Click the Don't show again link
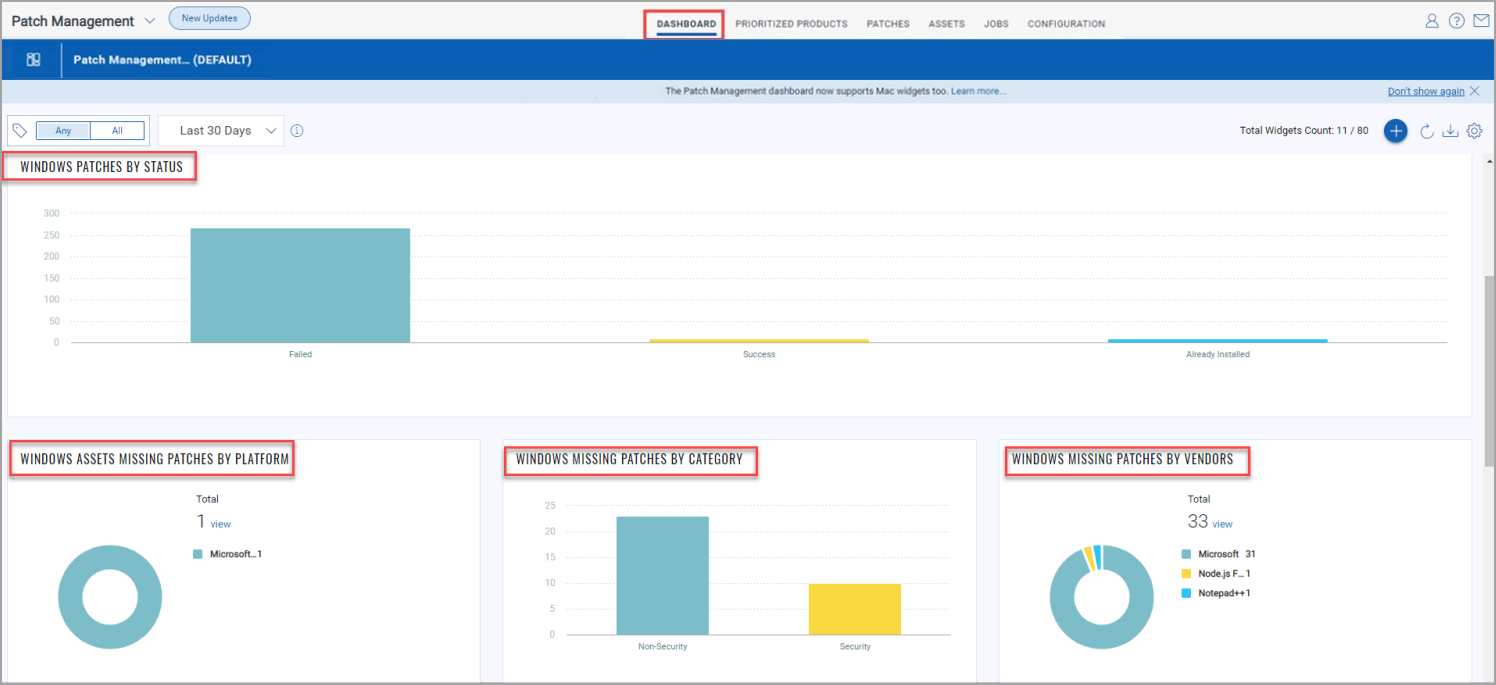Screen dimensions: 1496x685 tap(1425, 91)
